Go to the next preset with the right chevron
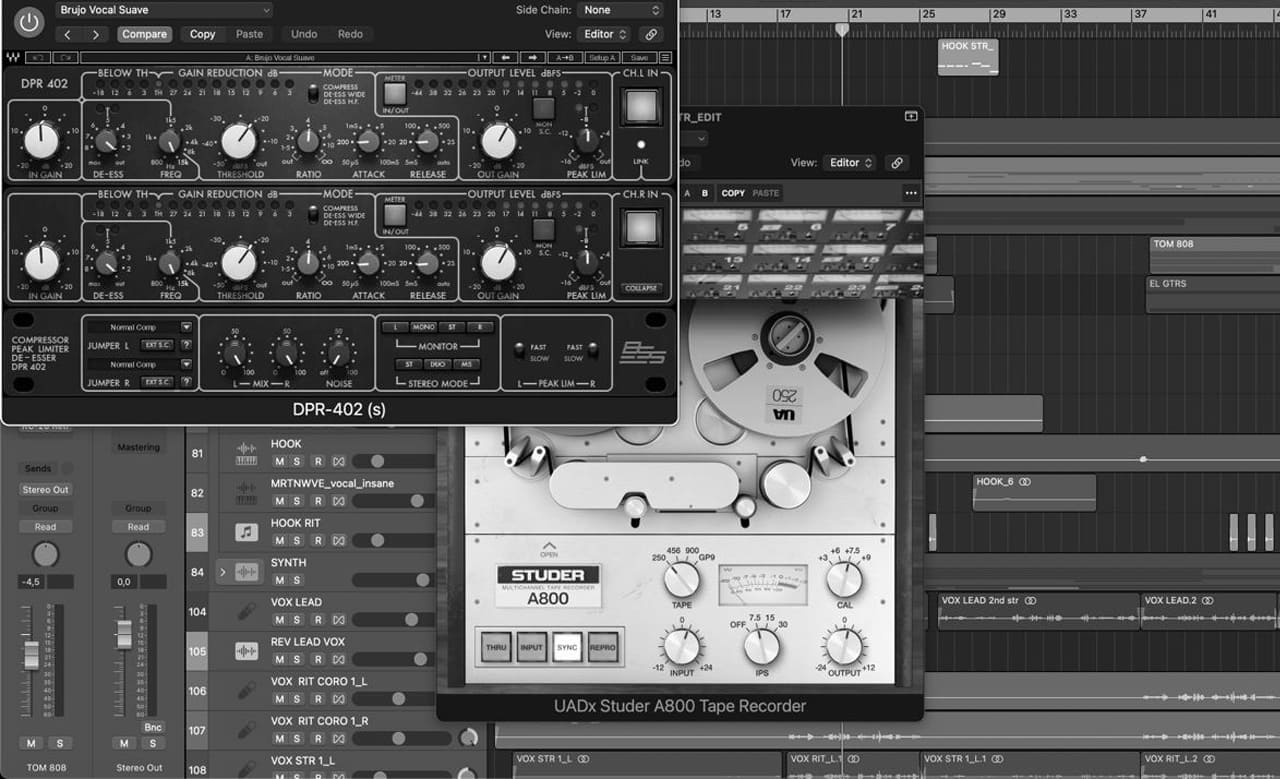The height and width of the screenshot is (779, 1280). (x=95, y=34)
